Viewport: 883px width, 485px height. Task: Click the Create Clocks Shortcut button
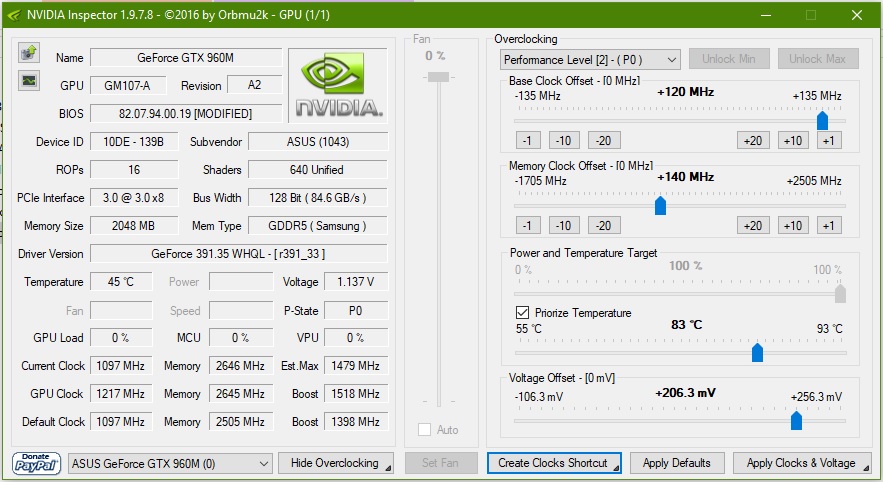coord(554,463)
